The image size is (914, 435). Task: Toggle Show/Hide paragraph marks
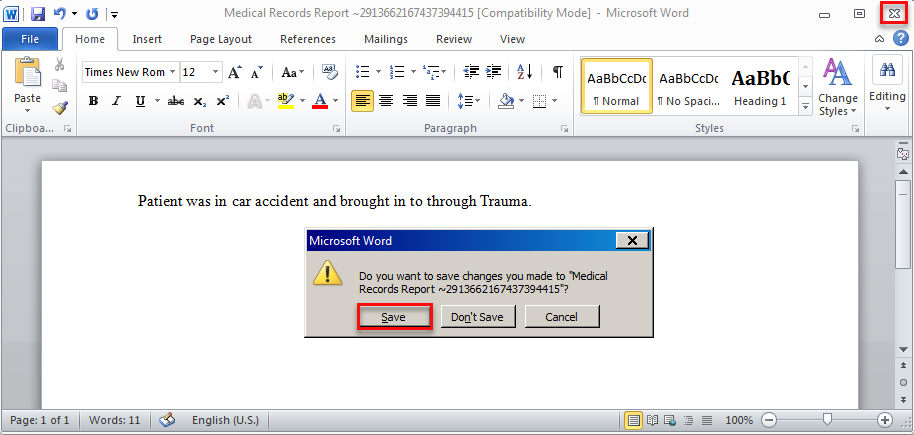(558, 72)
